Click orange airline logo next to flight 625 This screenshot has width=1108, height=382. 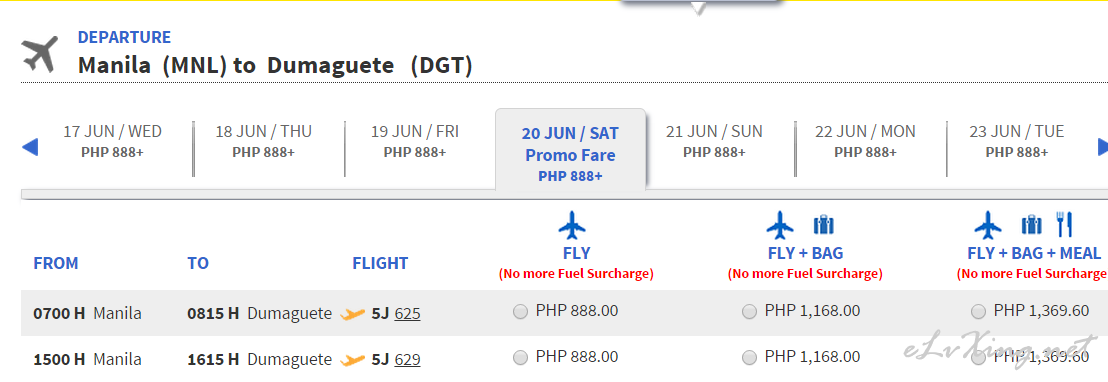(353, 314)
